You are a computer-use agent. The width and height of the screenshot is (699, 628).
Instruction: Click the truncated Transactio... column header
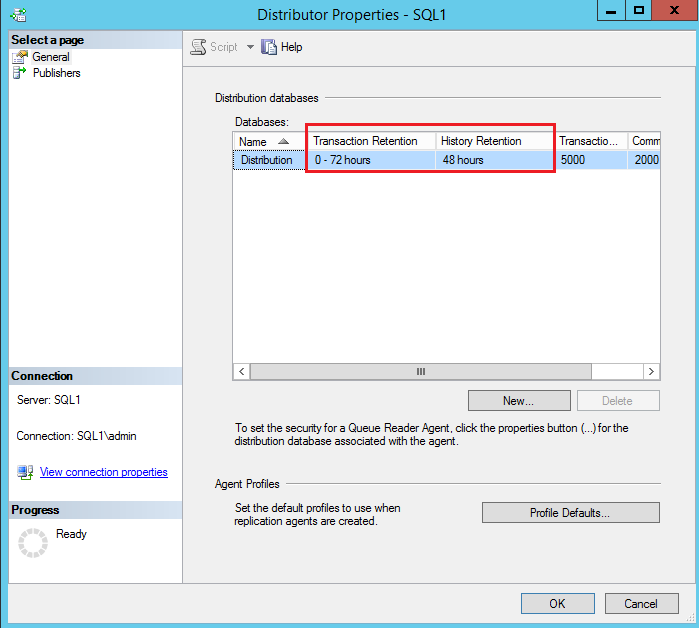click(x=591, y=141)
